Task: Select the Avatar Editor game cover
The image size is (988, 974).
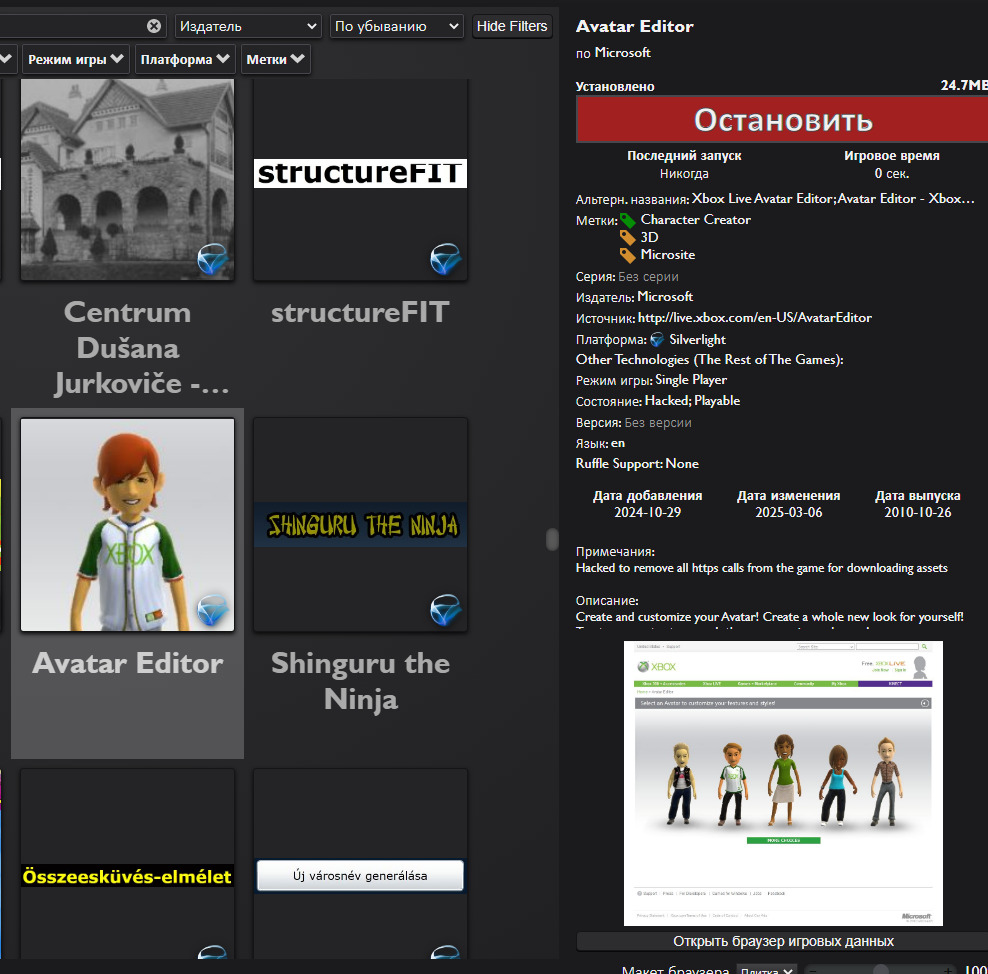Action: (x=127, y=525)
